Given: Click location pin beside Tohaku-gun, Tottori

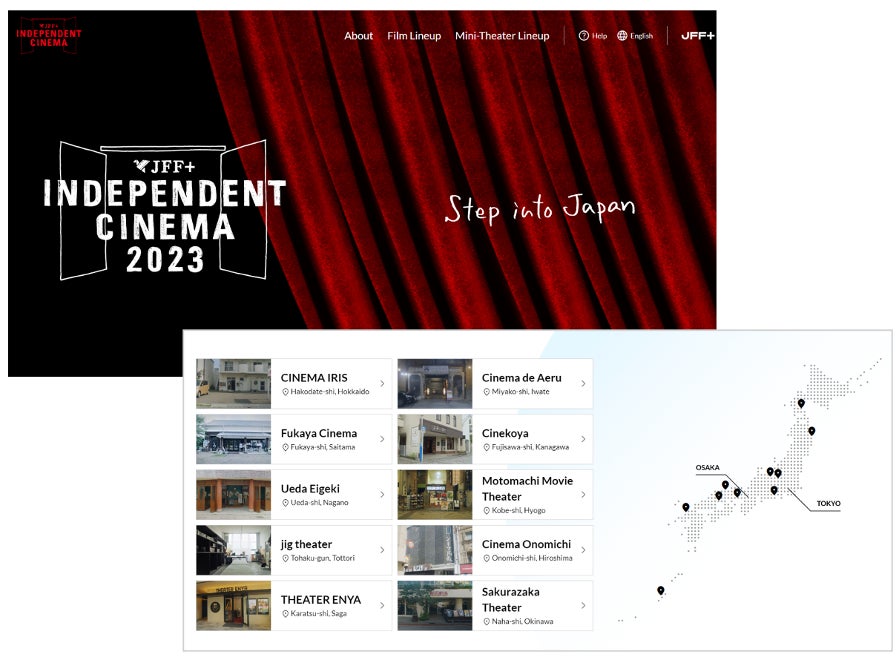Looking at the screenshot, I should pos(285,558).
